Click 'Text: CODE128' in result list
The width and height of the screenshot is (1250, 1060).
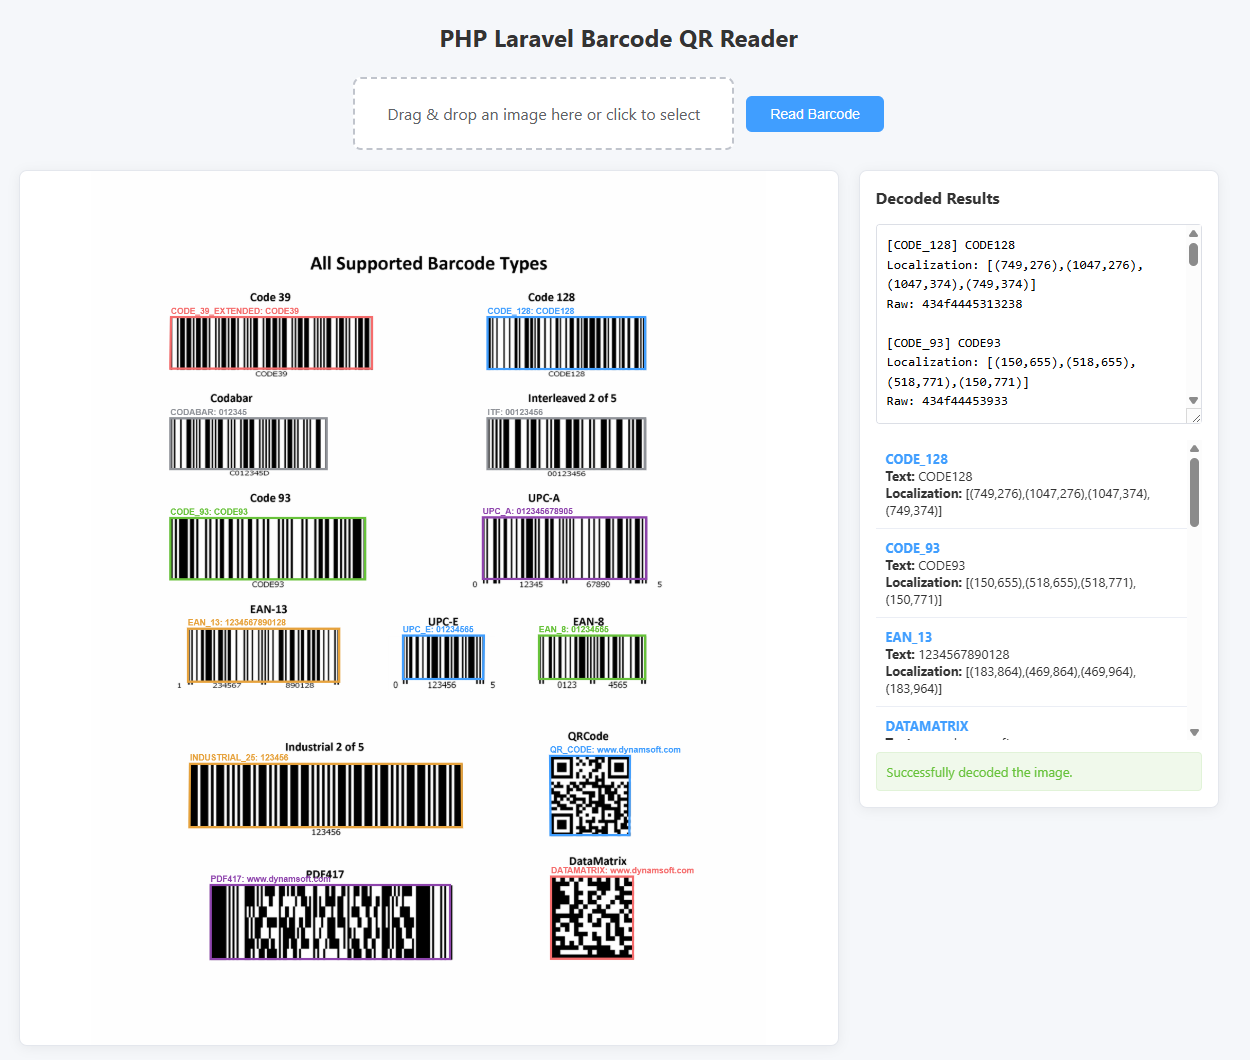(x=929, y=477)
